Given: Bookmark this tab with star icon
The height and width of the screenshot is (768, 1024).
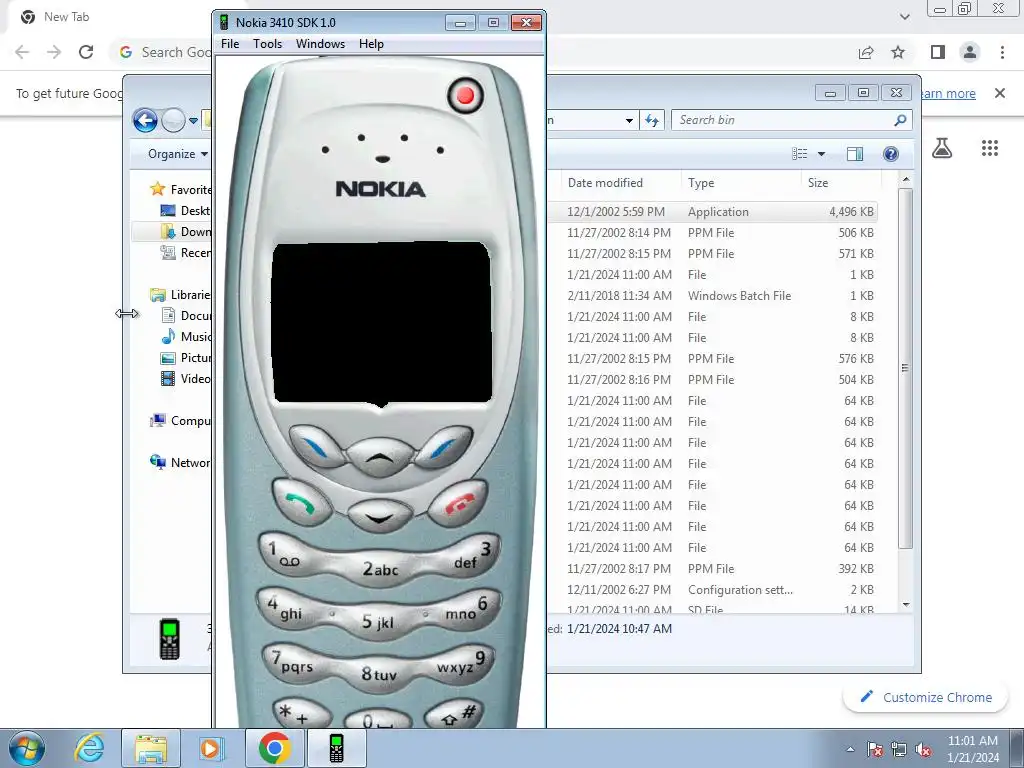Looking at the screenshot, I should point(898,52).
